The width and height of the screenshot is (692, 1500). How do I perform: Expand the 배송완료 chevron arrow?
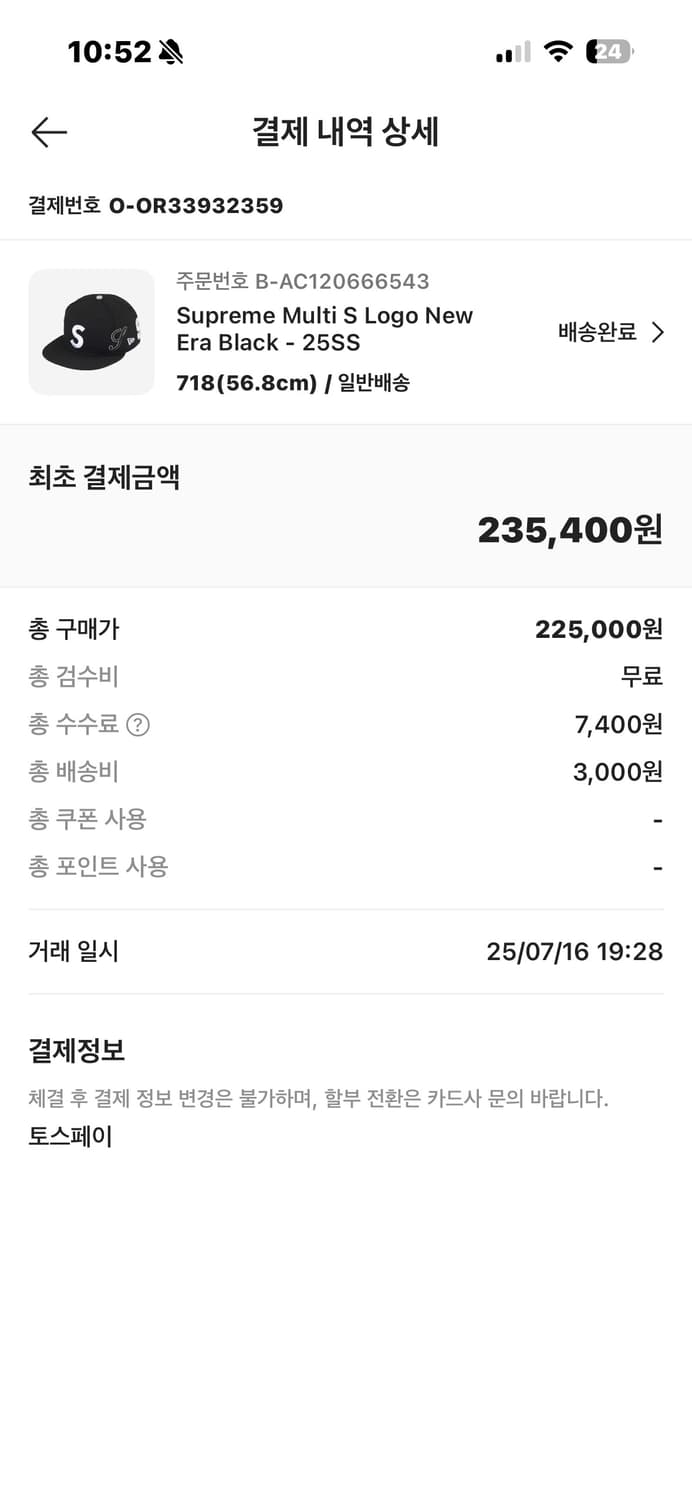click(x=658, y=333)
